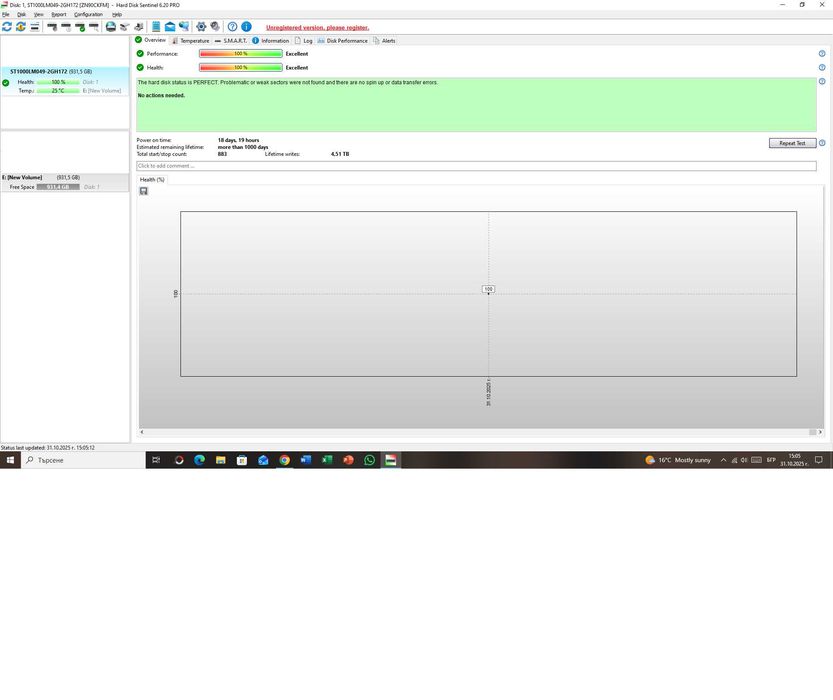
Task: Click the open envelope e-mail toolbar icon
Action: click(x=170, y=27)
